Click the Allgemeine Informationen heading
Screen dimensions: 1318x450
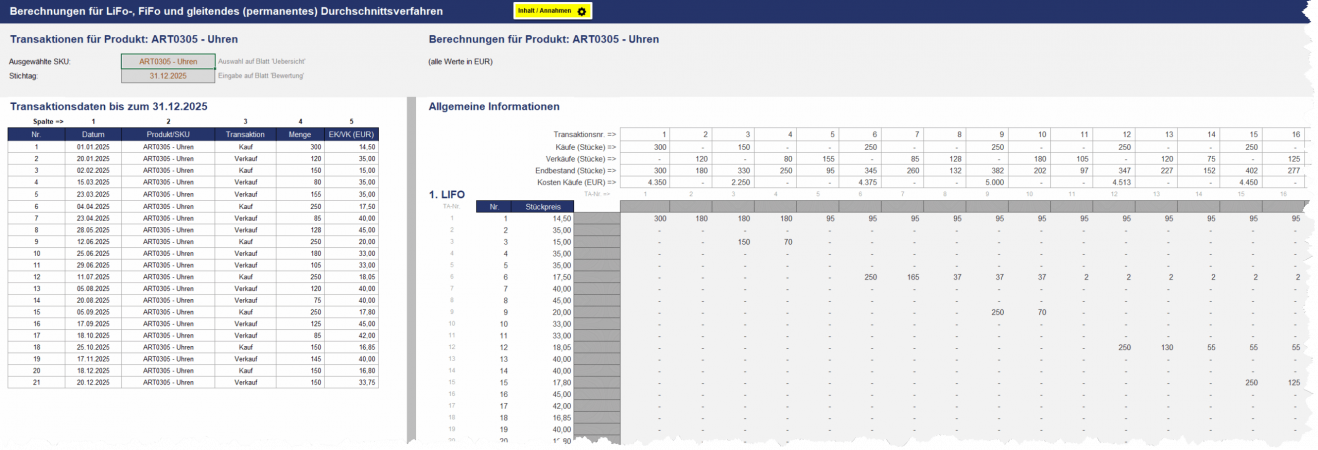pyautogui.click(x=493, y=107)
